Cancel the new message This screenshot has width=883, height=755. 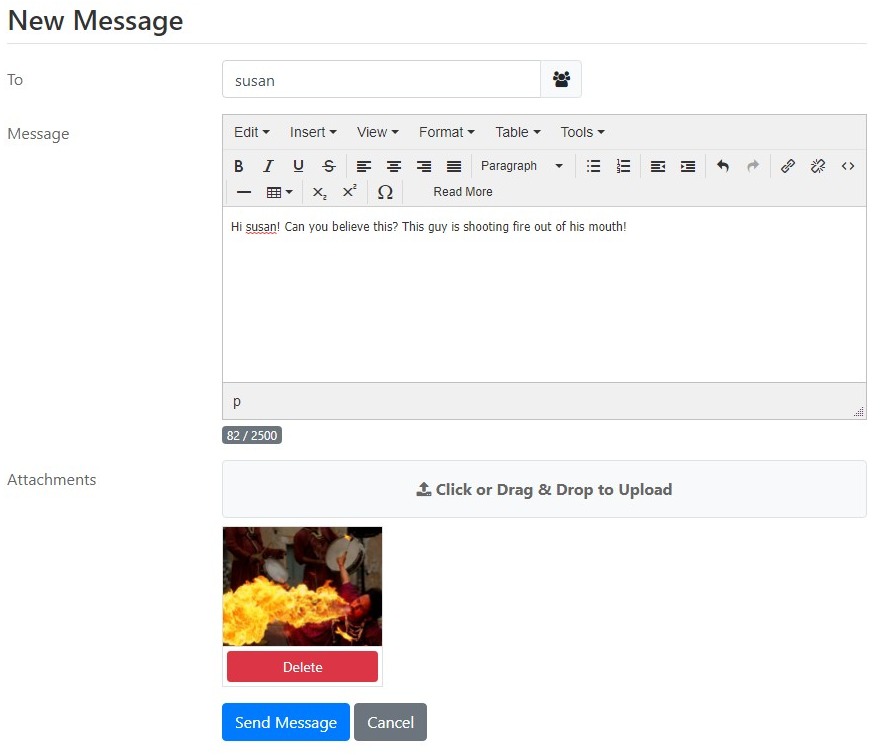390,722
